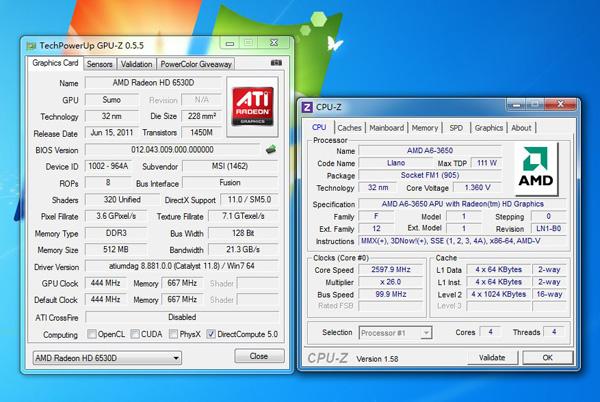Switch to the Caches tab in CPU-Z
Screen dimensions: 600x402
click(349, 128)
